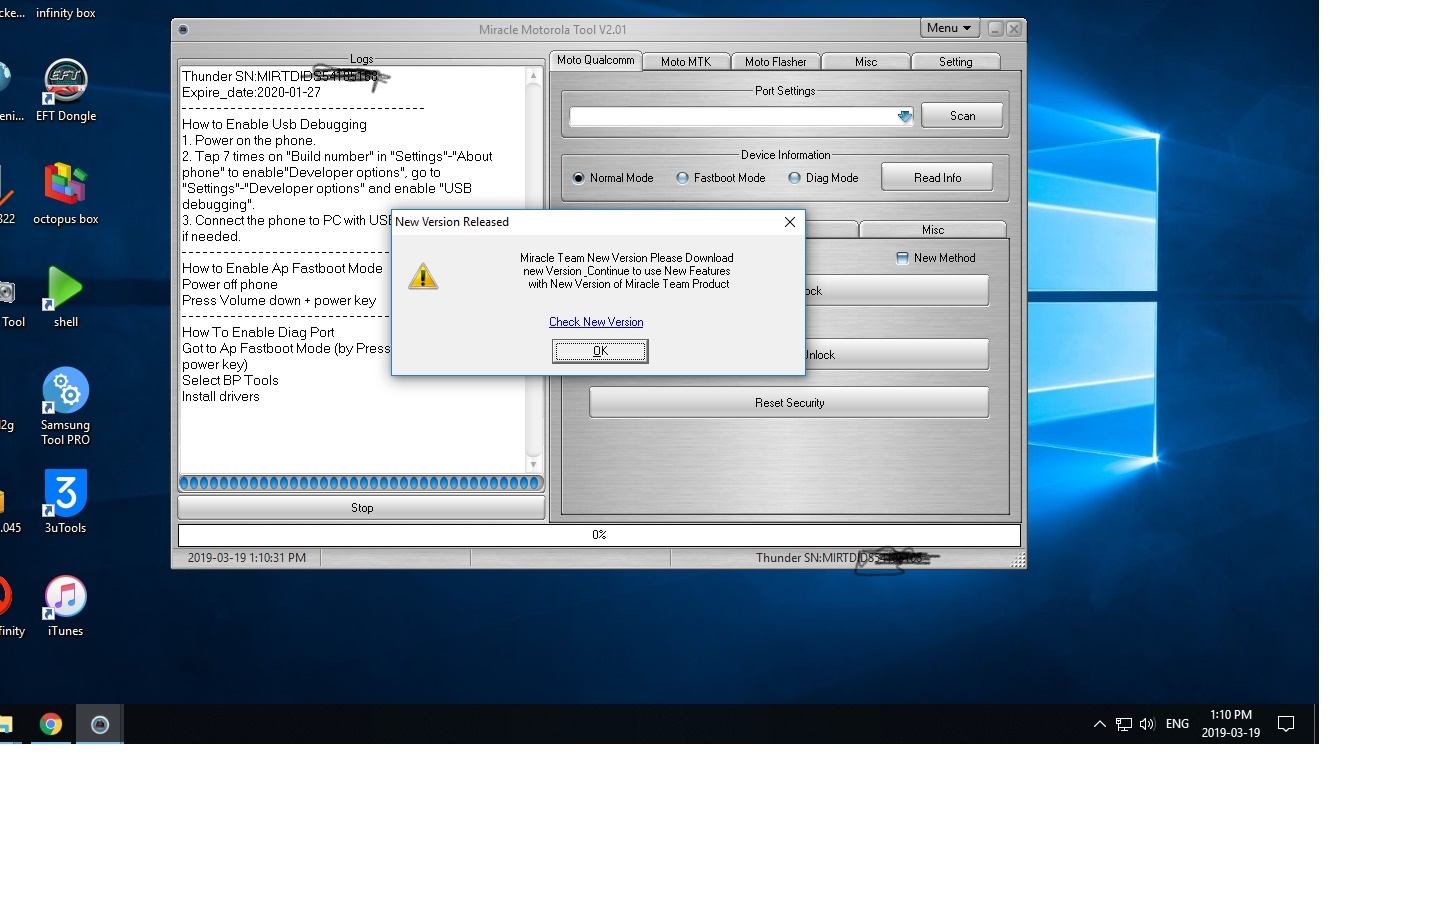This screenshot has width=1440, height=900.
Task: Click the Stop button under logs
Action: [x=362, y=508]
